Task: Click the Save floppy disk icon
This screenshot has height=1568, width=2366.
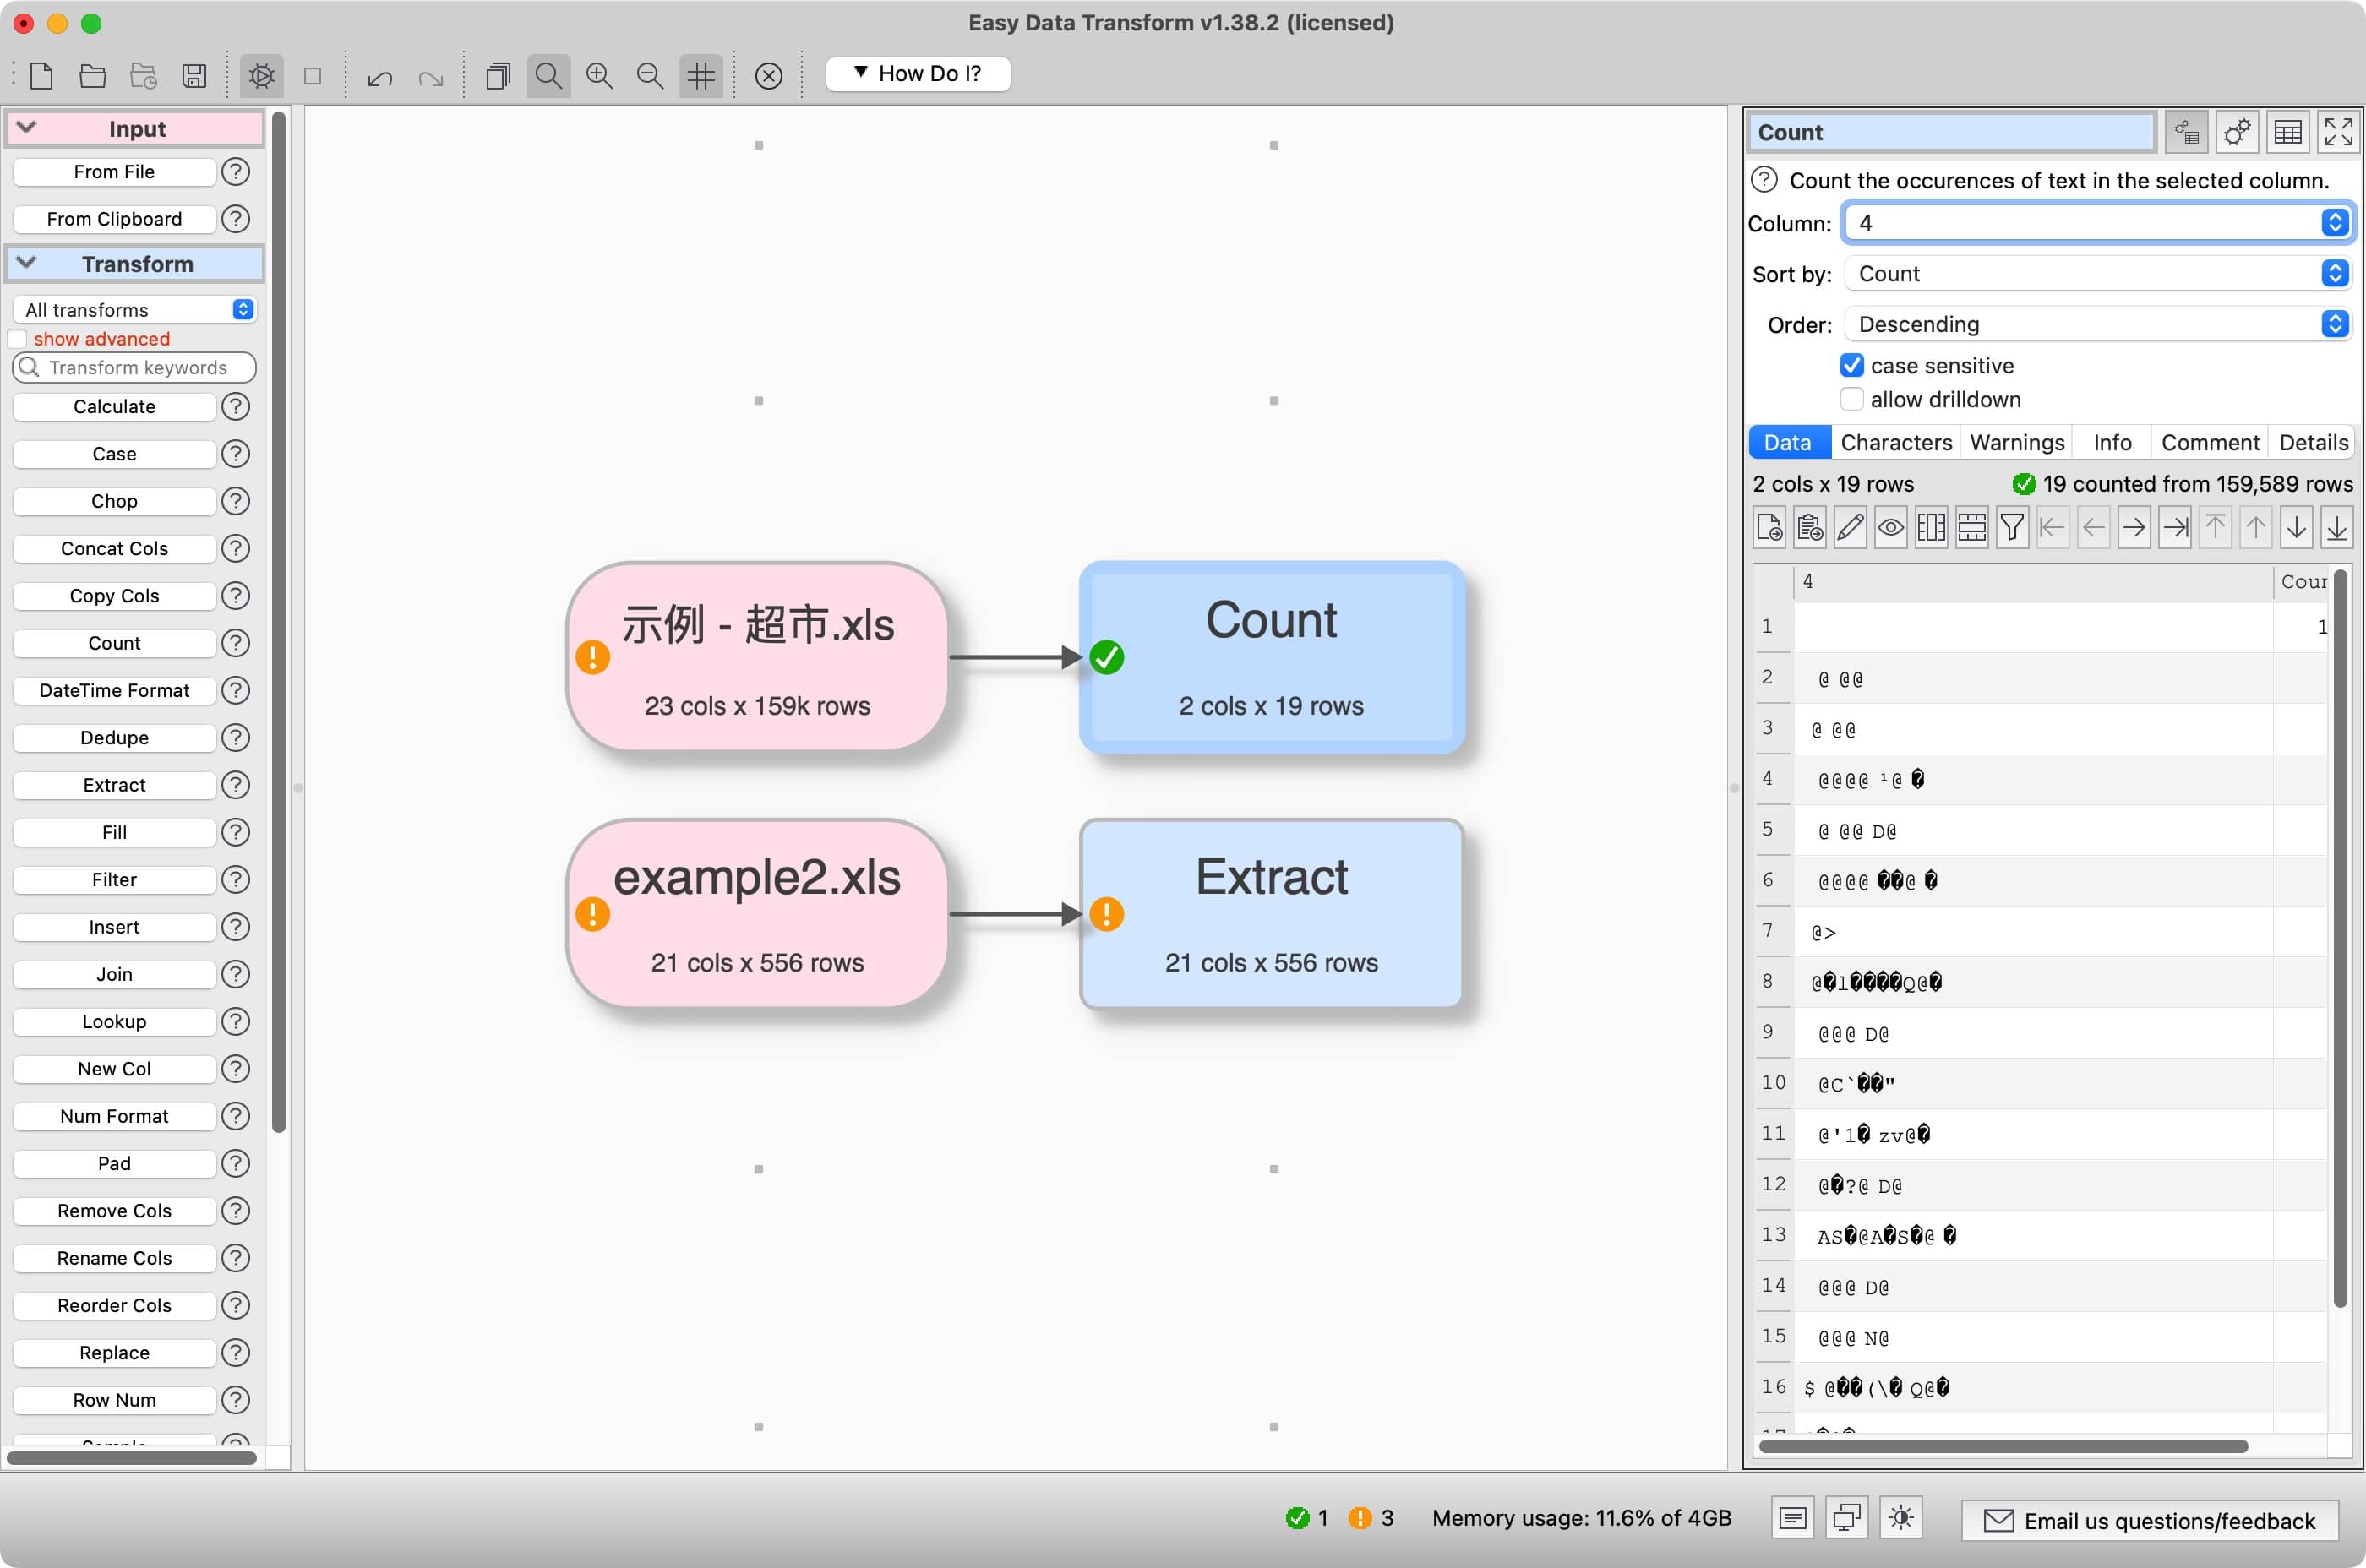Action: tap(194, 75)
